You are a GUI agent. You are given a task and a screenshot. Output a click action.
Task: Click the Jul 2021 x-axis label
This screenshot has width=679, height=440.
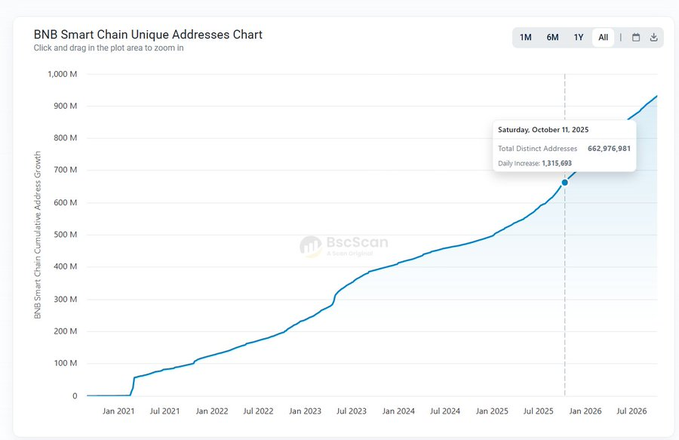coord(165,411)
